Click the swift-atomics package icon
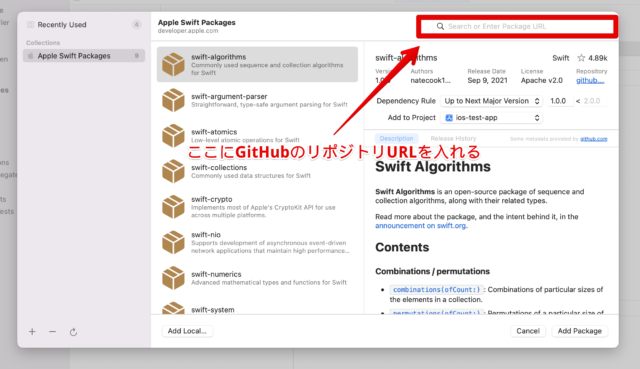640x369 pixels. [173, 136]
